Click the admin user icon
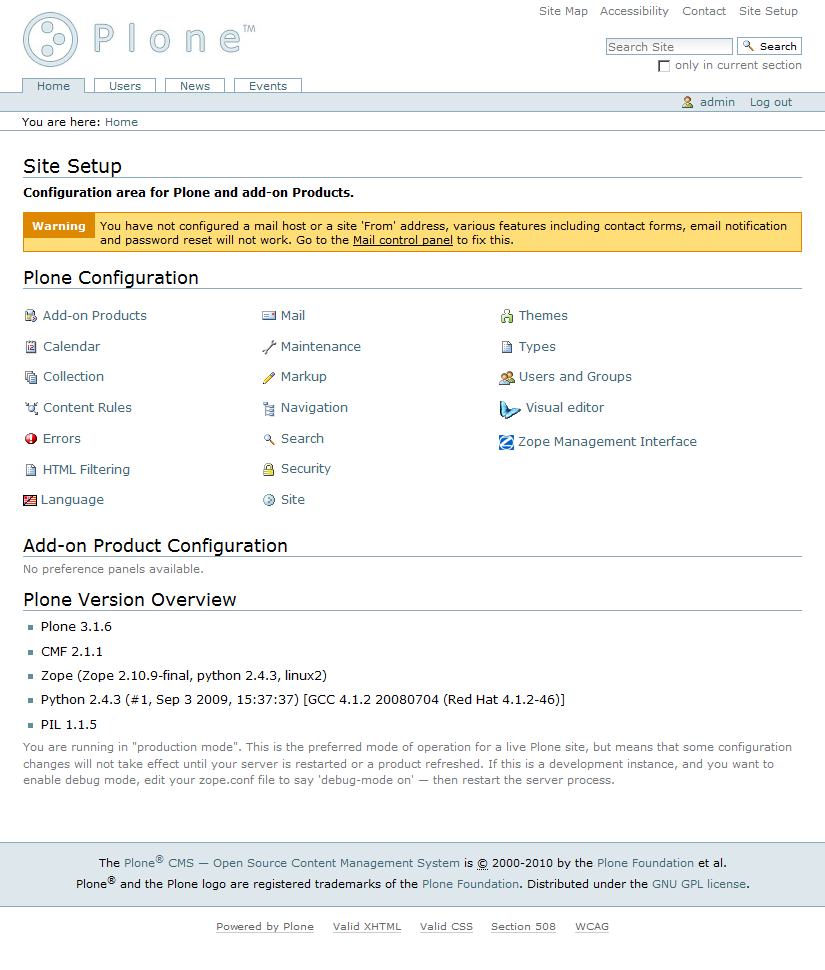 pos(687,102)
